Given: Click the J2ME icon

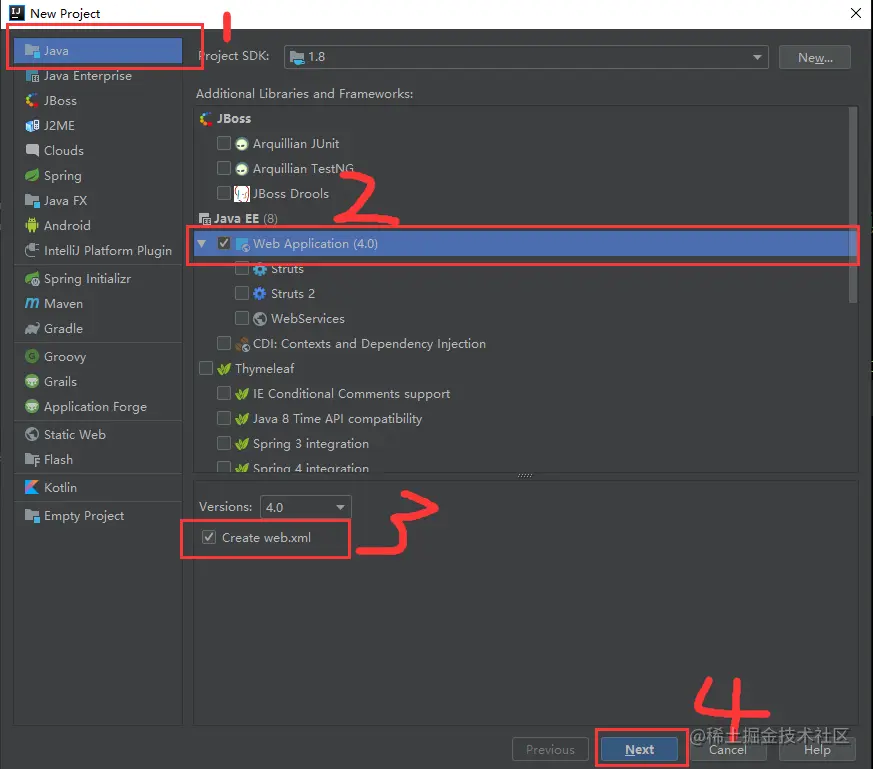Looking at the screenshot, I should [32, 126].
